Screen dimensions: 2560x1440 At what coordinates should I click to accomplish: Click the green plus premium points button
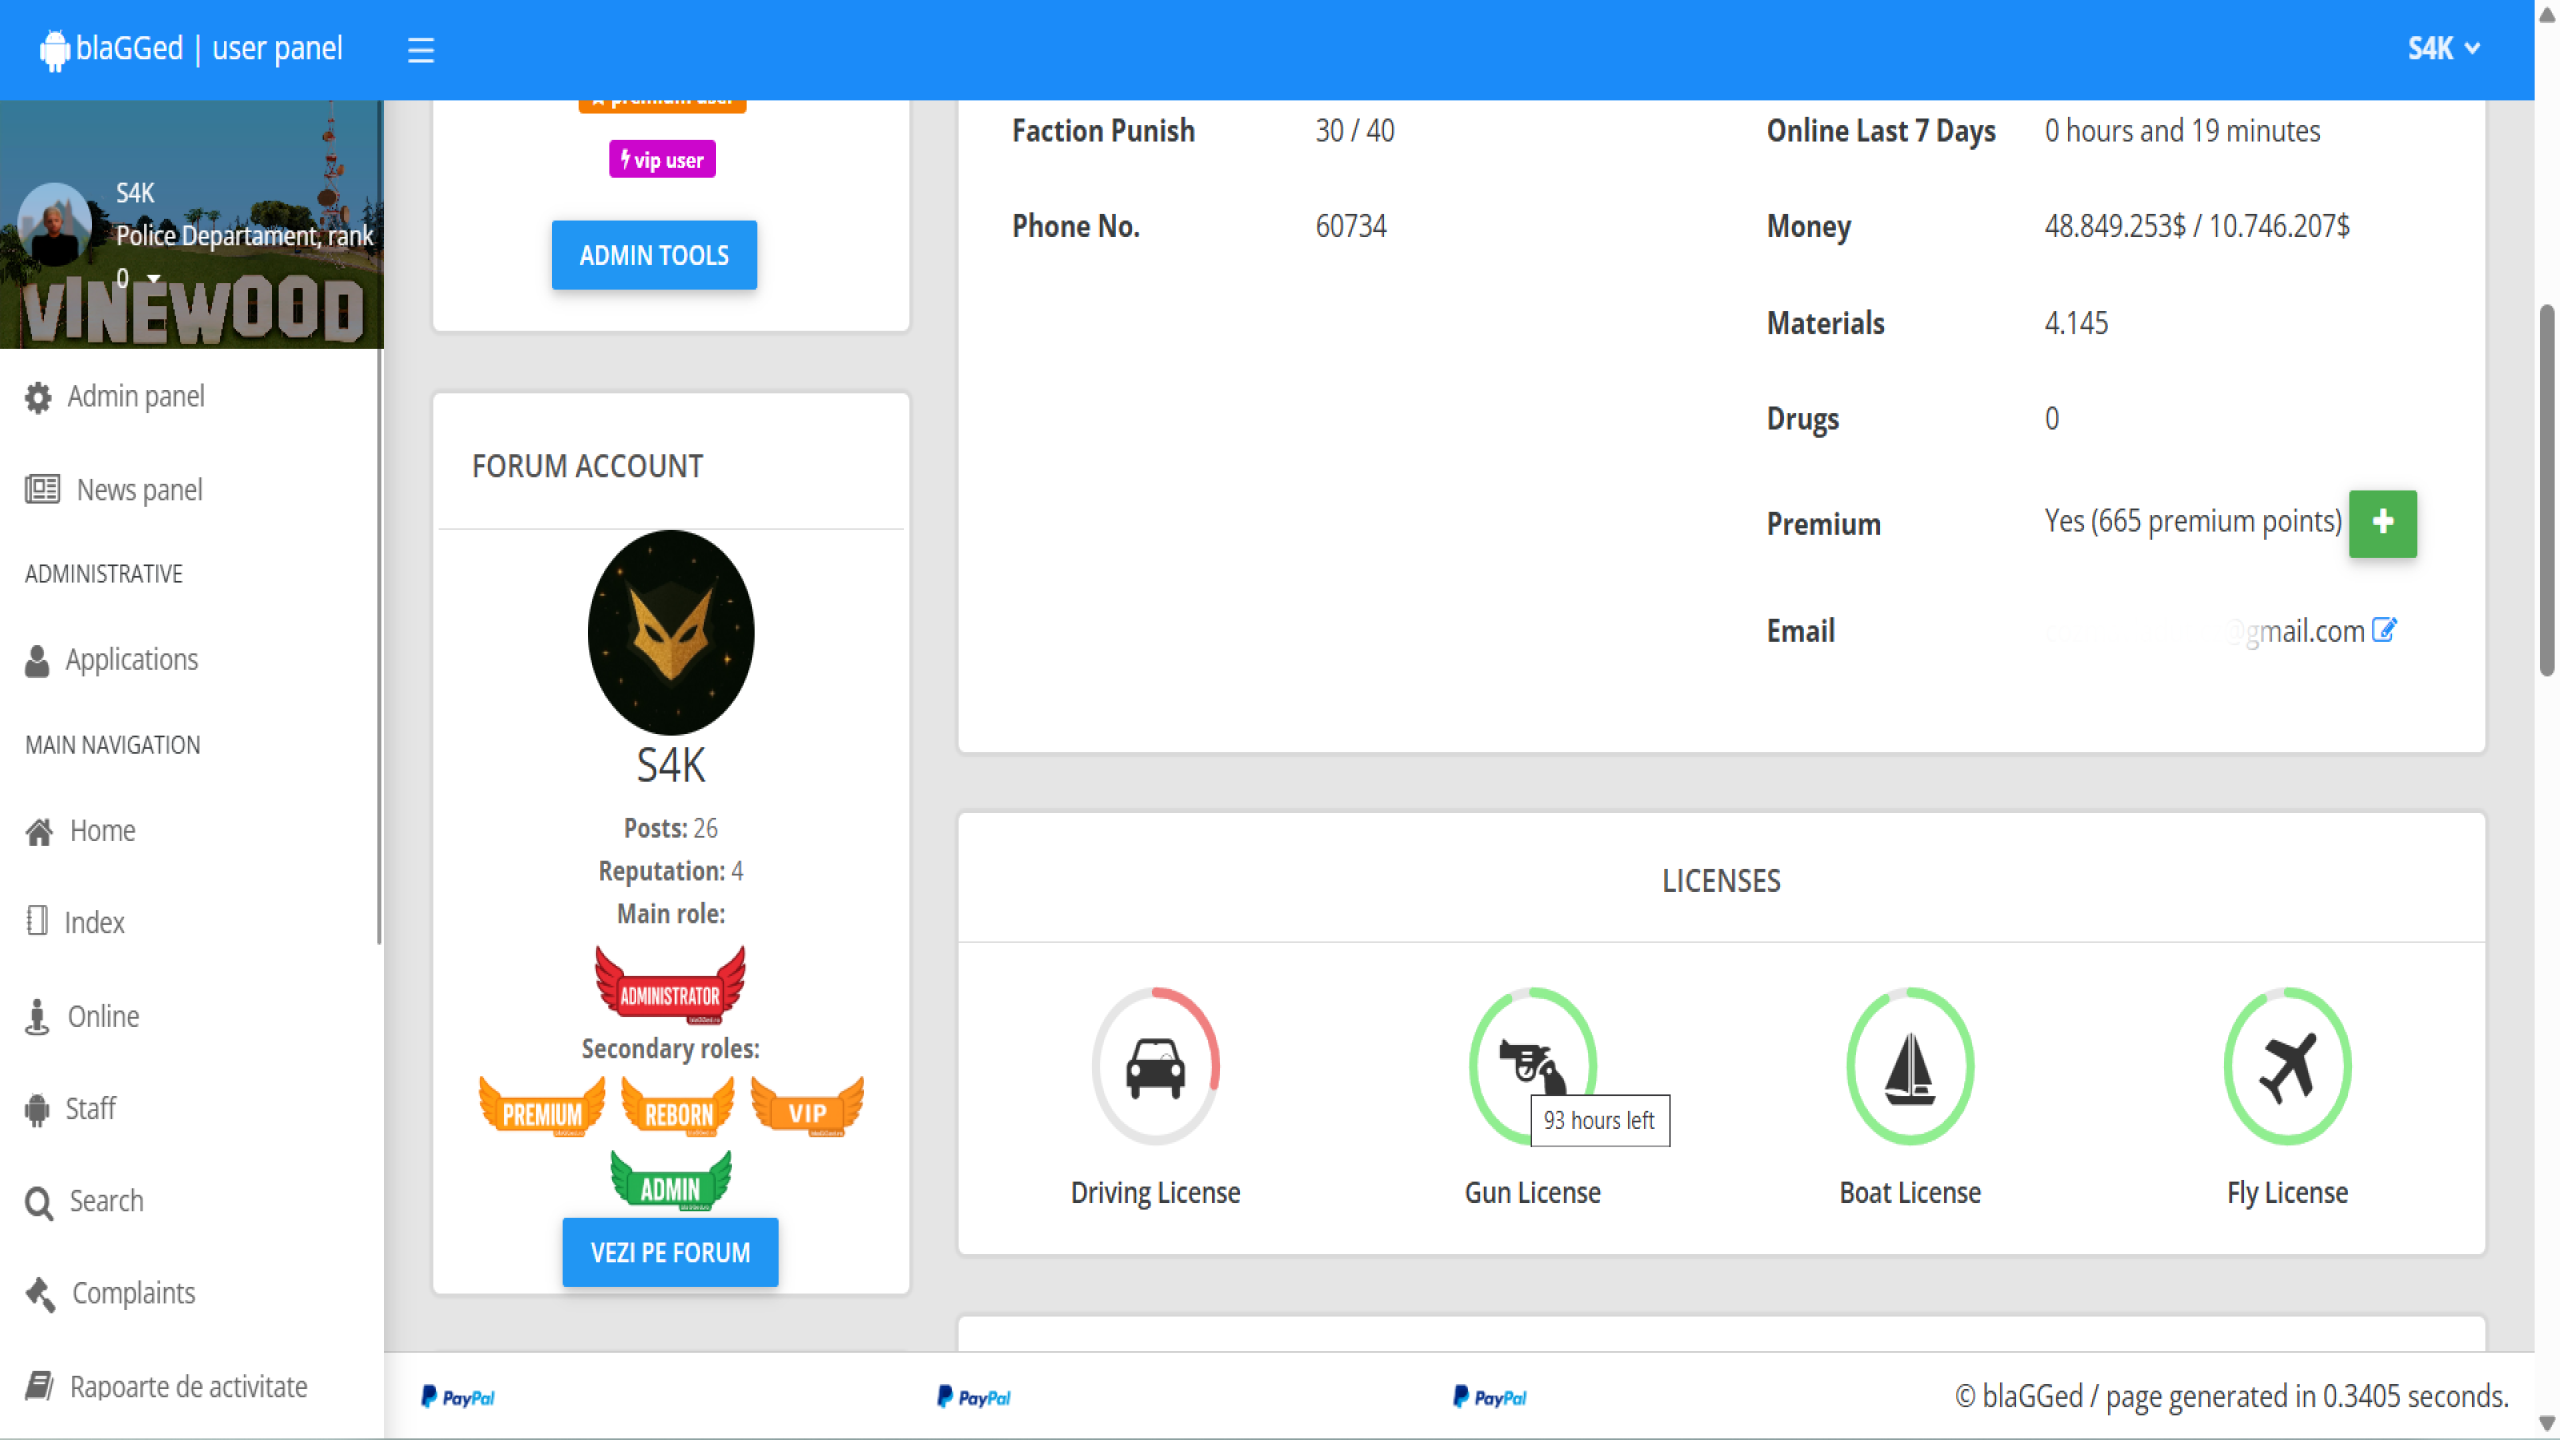[2382, 523]
